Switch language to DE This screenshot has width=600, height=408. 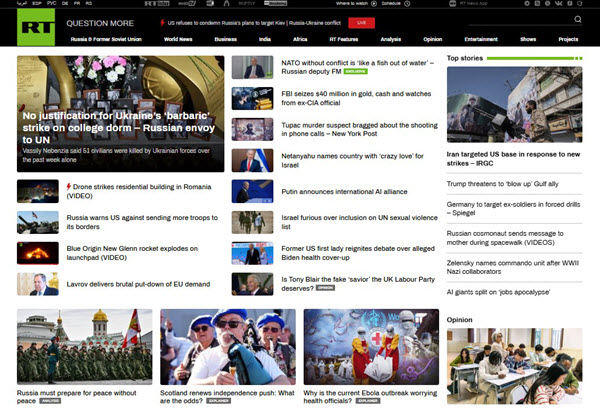coord(65,3)
